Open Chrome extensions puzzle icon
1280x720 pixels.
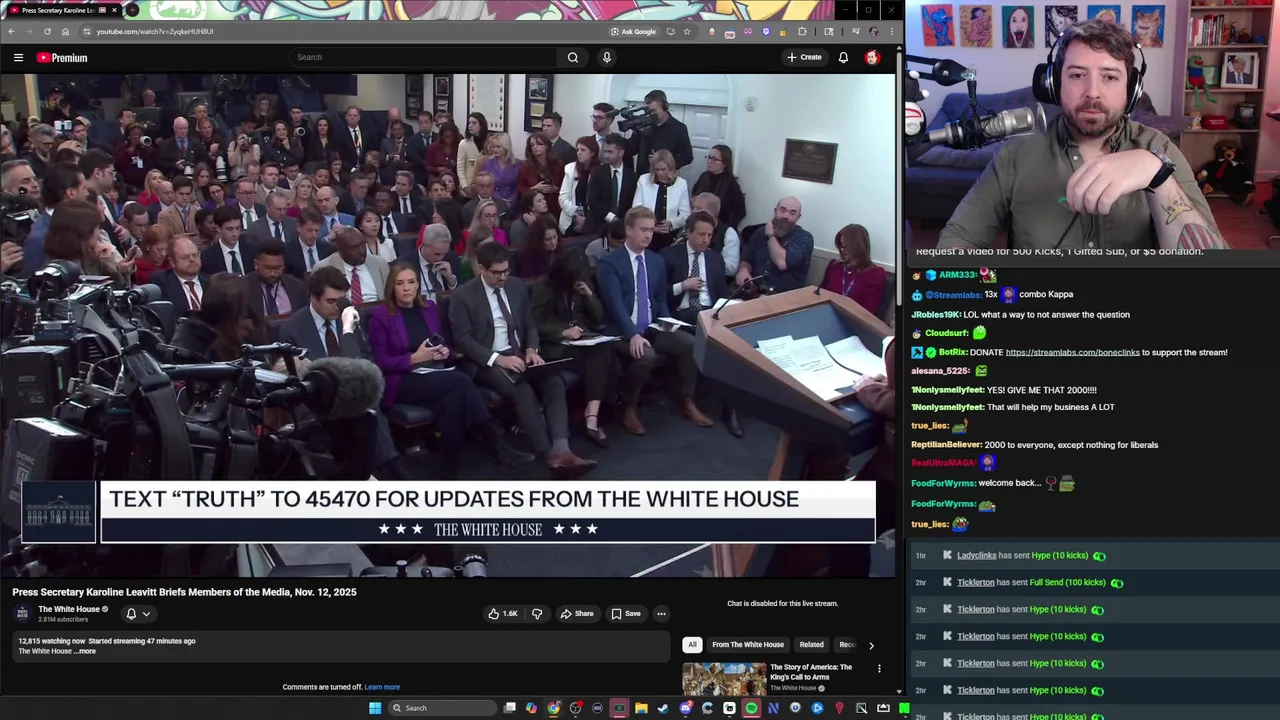tap(802, 31)
